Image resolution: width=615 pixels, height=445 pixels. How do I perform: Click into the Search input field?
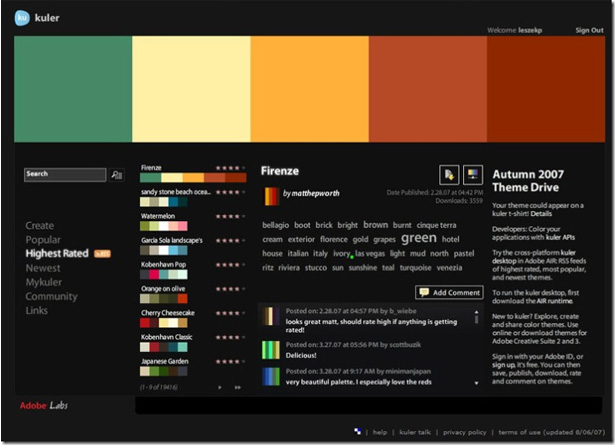(x=64, y=174)
